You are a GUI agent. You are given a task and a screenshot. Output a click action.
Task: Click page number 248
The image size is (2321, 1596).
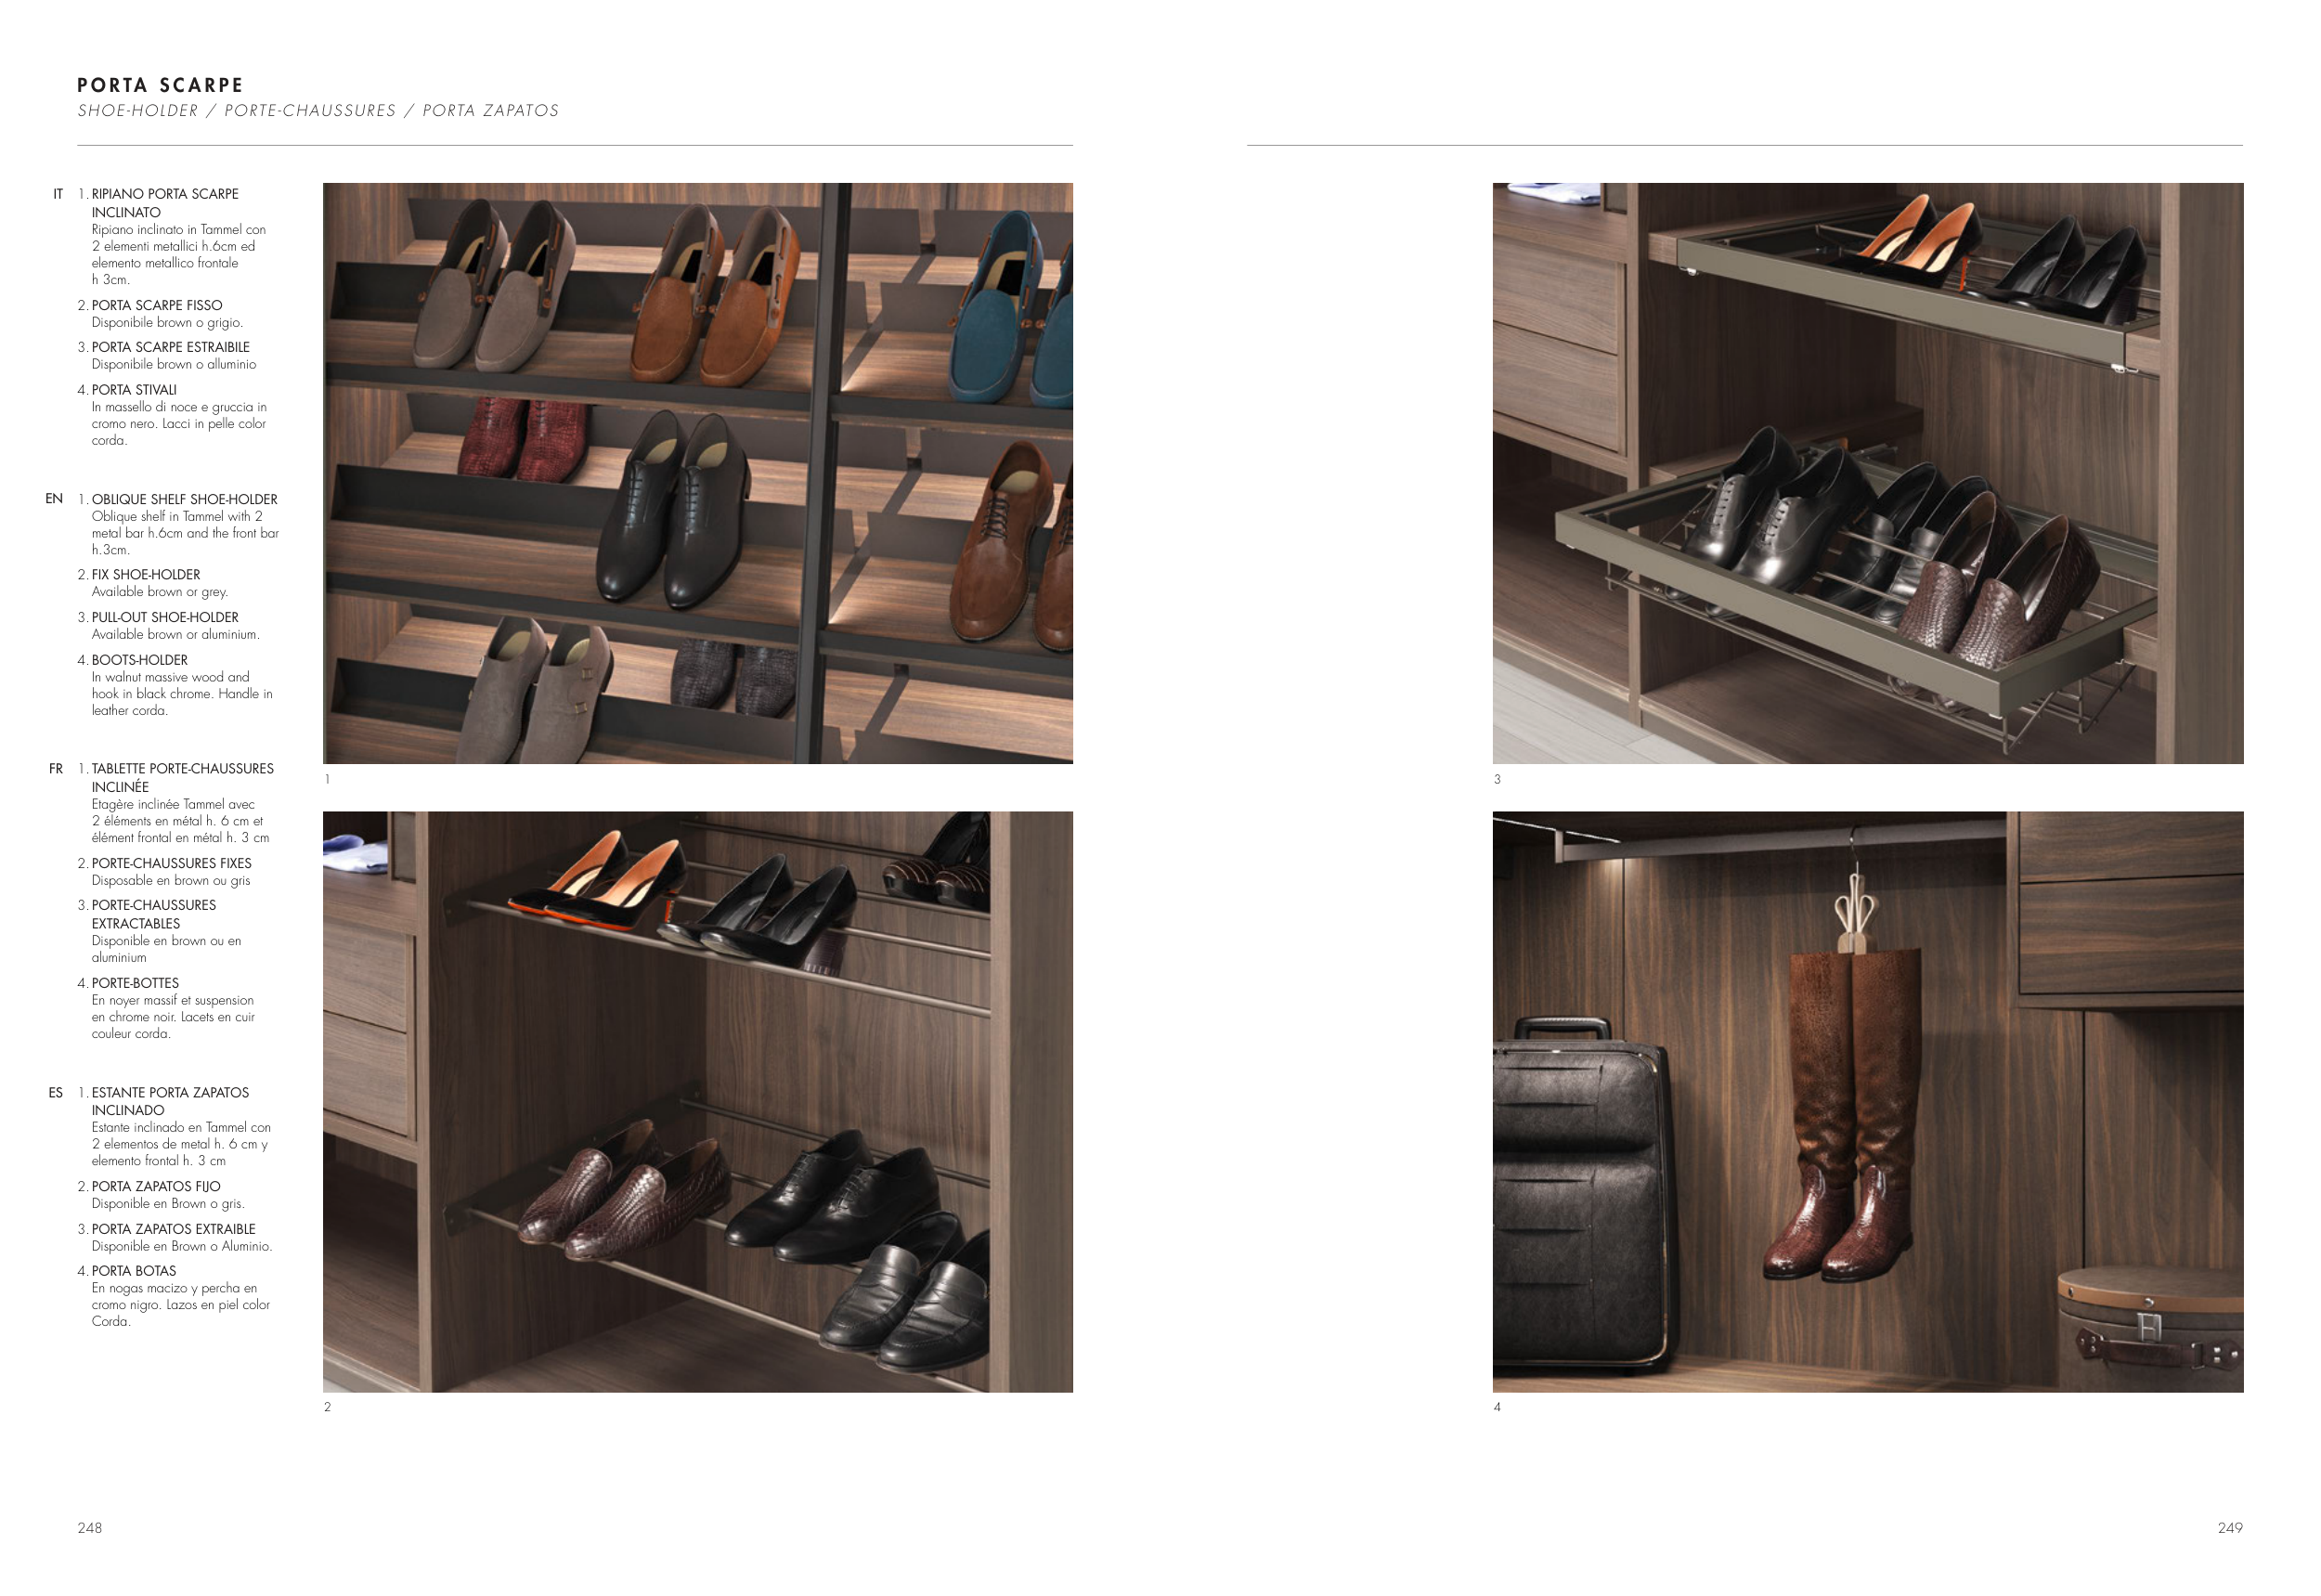pos(90,1527)
